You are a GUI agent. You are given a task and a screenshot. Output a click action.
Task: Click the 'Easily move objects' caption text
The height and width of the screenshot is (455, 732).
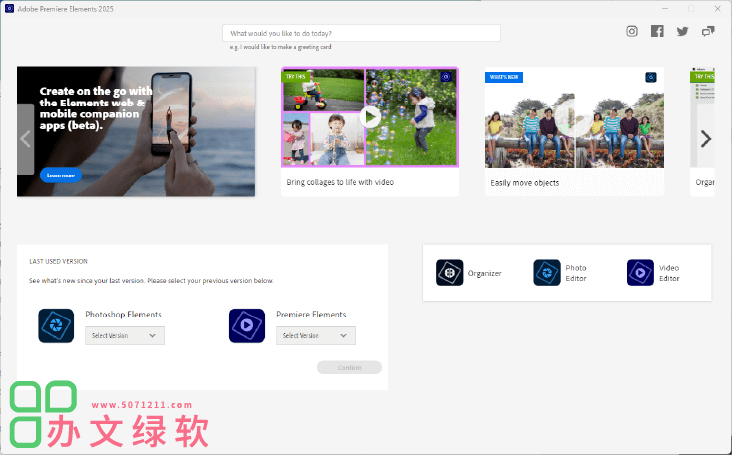tap(524, 183)
